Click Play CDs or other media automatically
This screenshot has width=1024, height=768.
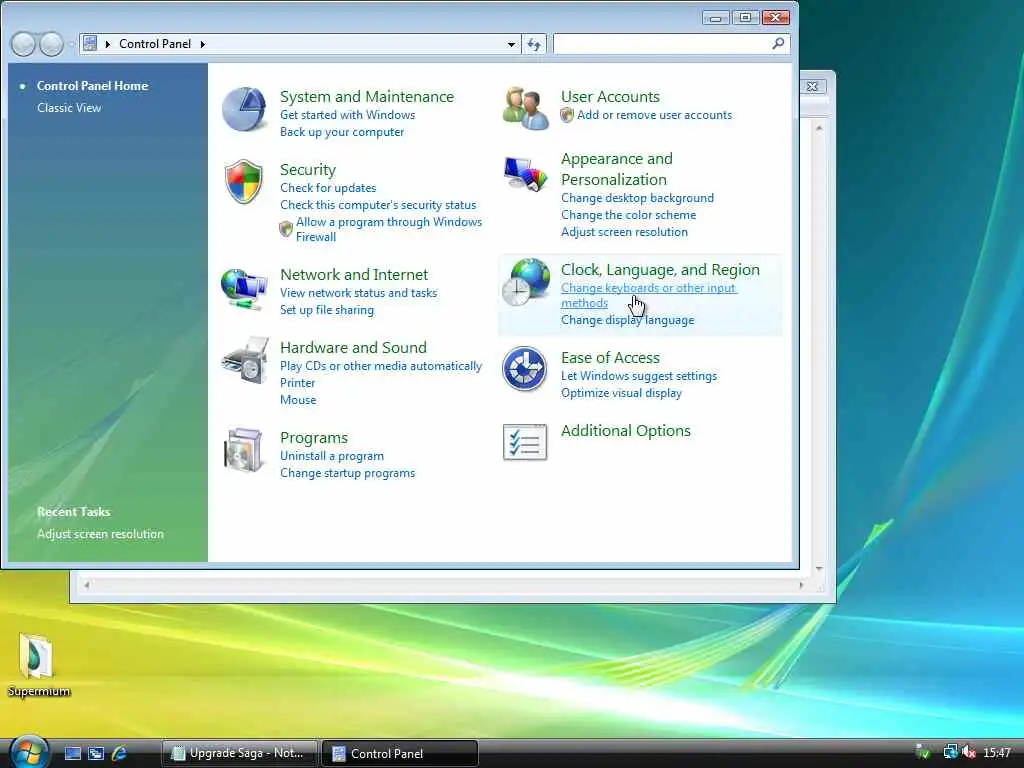tap(381, 366)
